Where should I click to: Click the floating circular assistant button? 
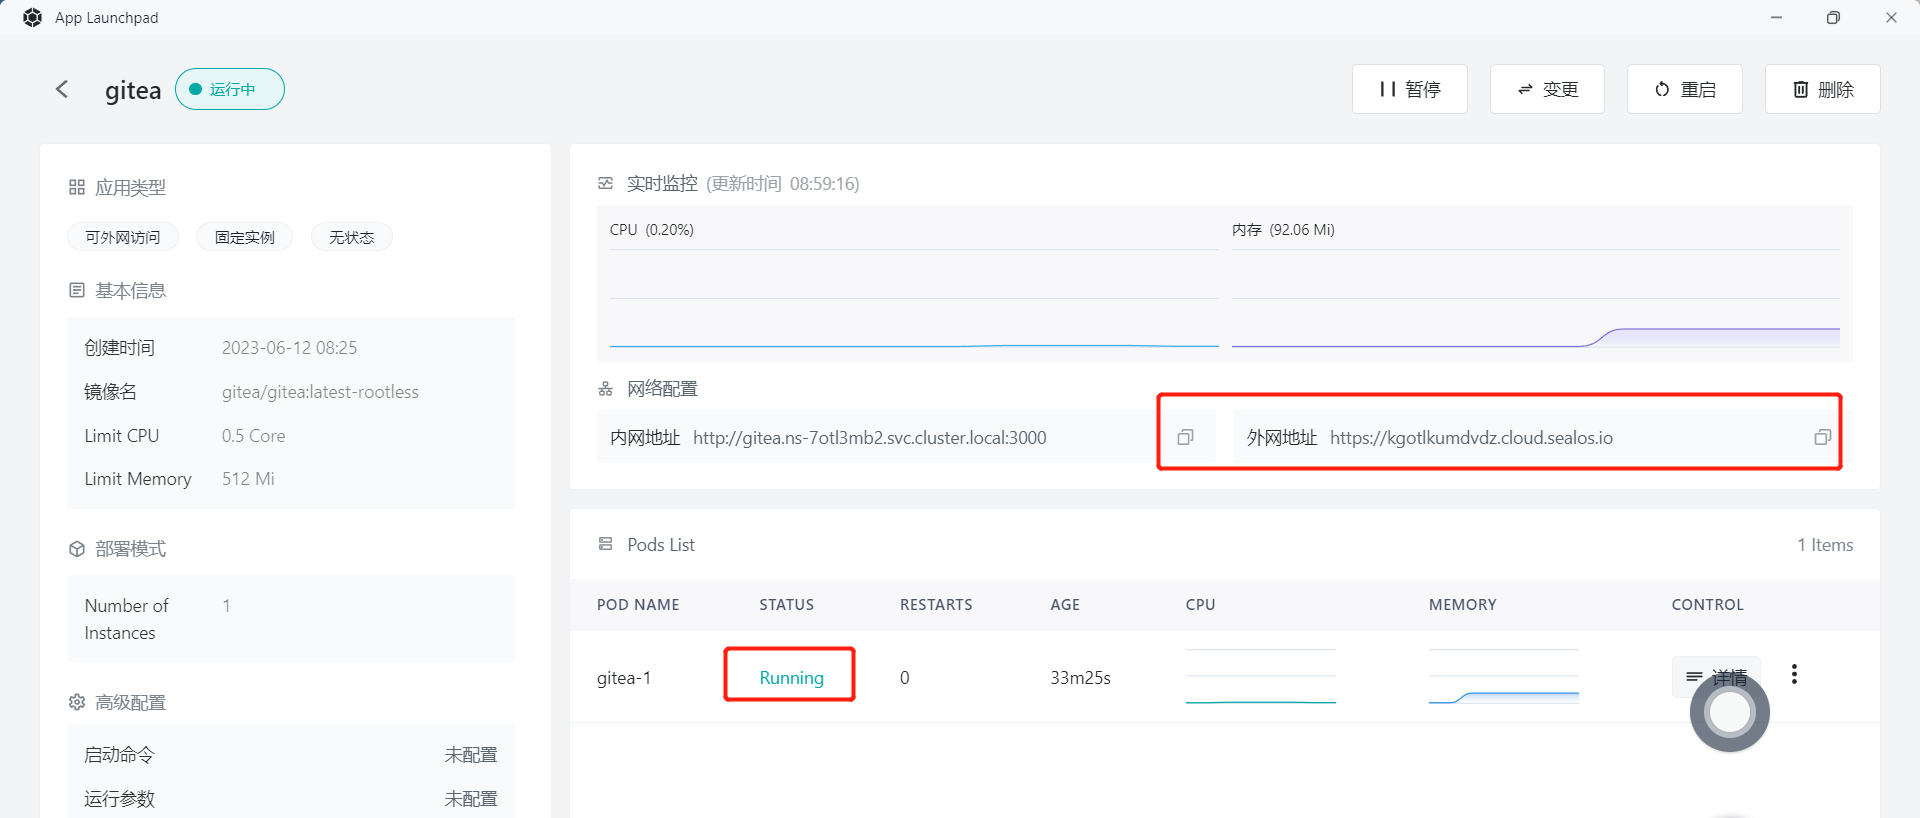[x=1729, y=712]
